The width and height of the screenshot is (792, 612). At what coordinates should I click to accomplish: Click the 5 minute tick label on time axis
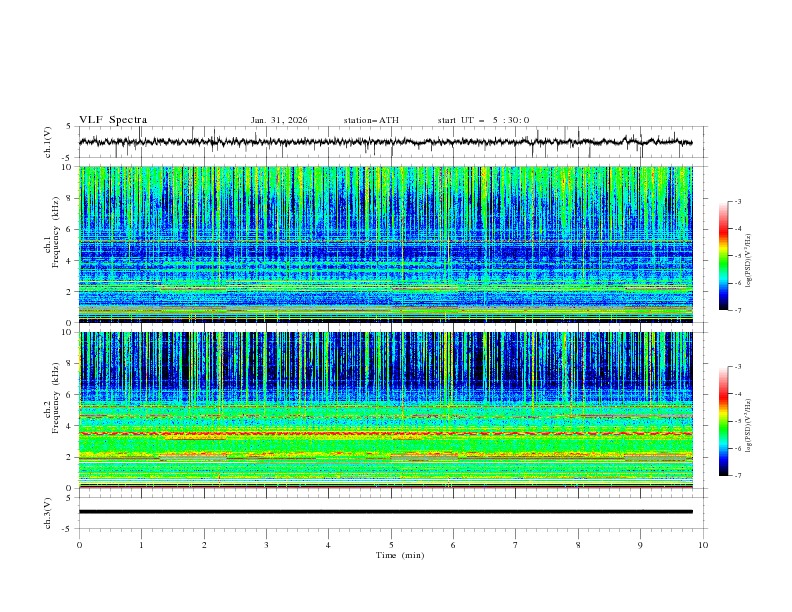(x=391, y=545)
